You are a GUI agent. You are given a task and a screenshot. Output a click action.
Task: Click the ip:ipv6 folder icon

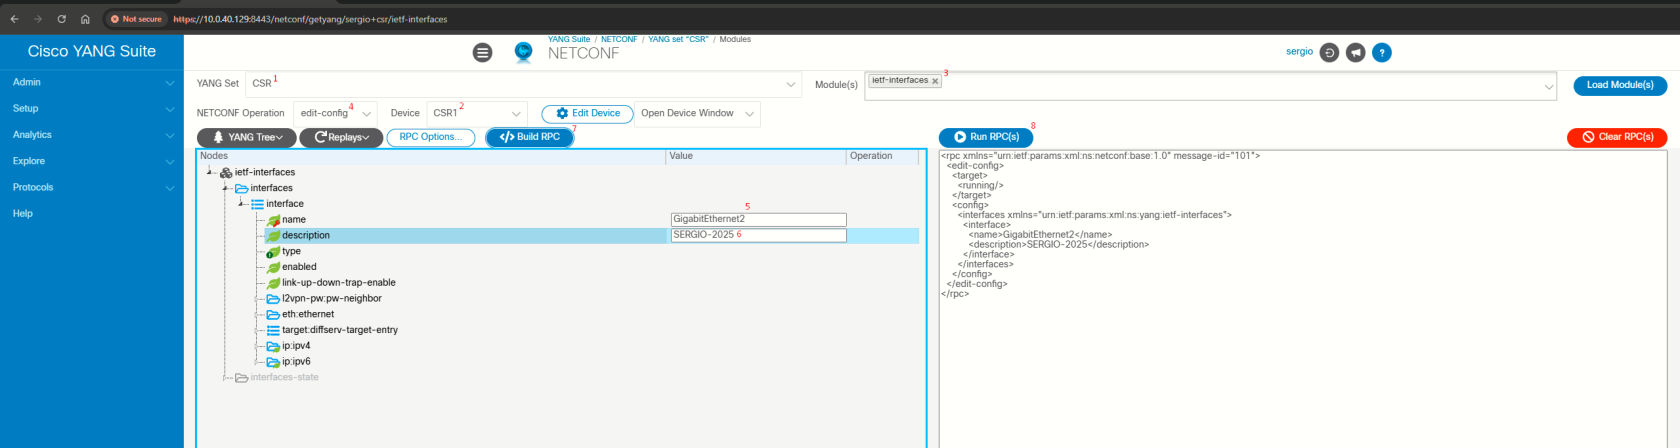(273, 362)
